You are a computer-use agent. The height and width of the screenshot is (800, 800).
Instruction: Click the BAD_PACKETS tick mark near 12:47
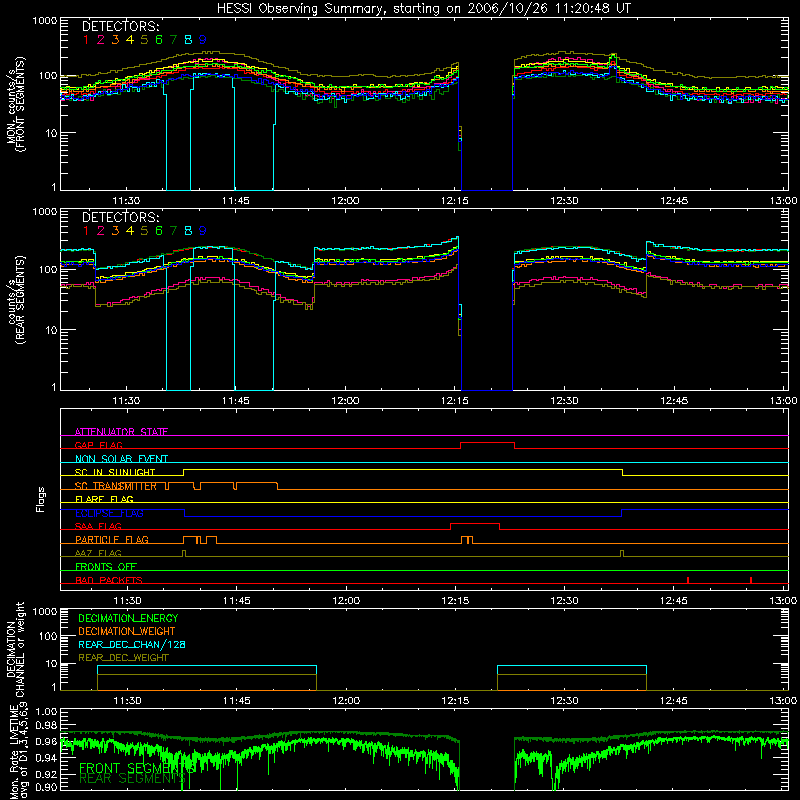(688, 580)
